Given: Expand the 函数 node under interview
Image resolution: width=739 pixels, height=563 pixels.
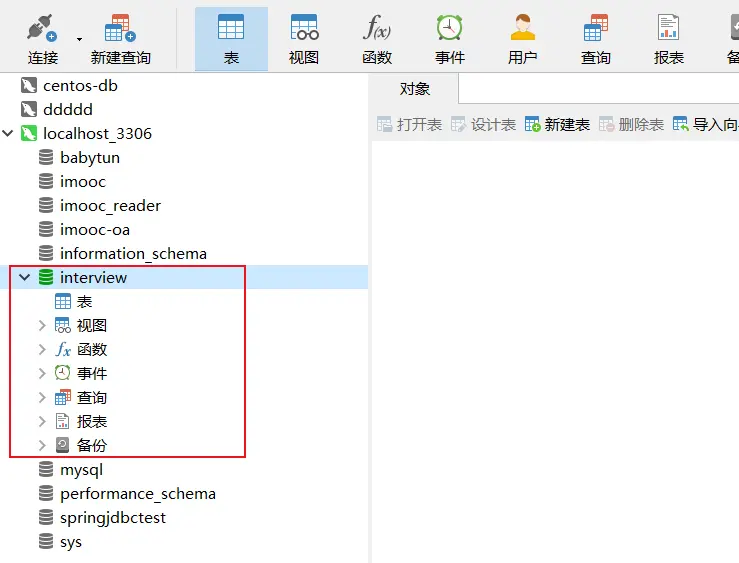Looking at the screenshot, I should (x=42, y=350).
